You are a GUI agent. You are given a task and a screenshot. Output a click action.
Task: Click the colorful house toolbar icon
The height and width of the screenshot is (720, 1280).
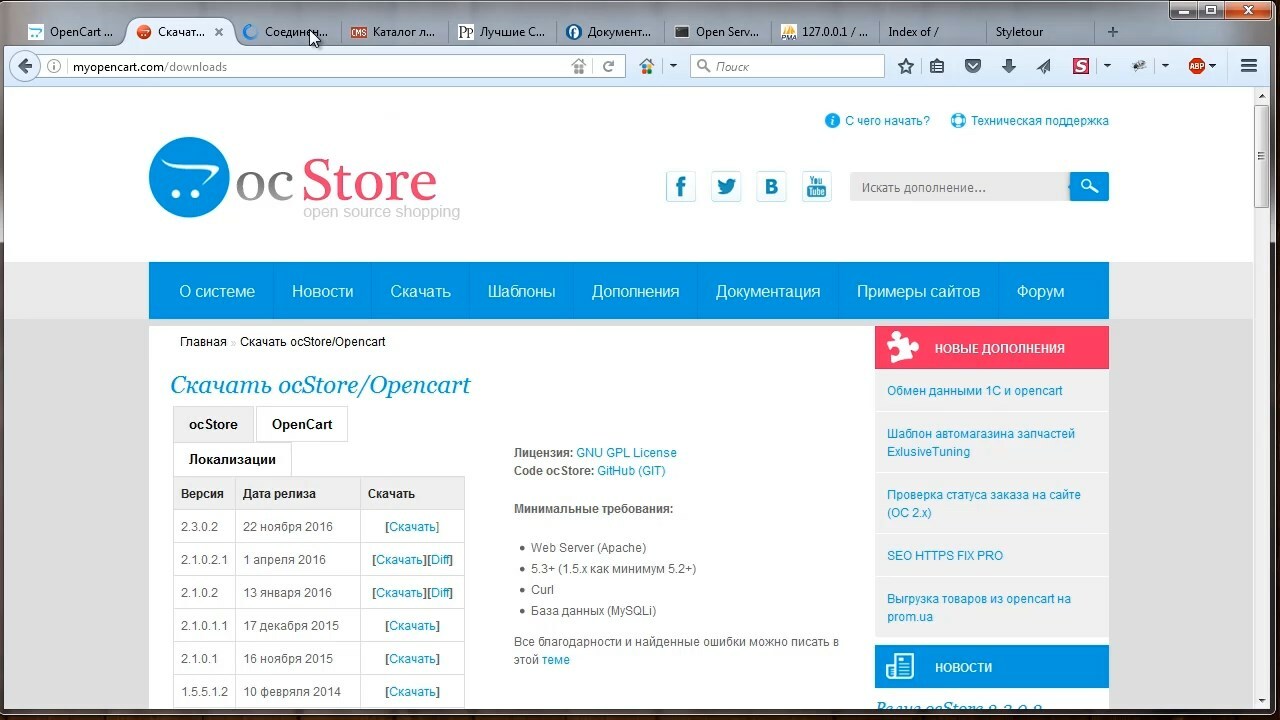tap(646, 67)
